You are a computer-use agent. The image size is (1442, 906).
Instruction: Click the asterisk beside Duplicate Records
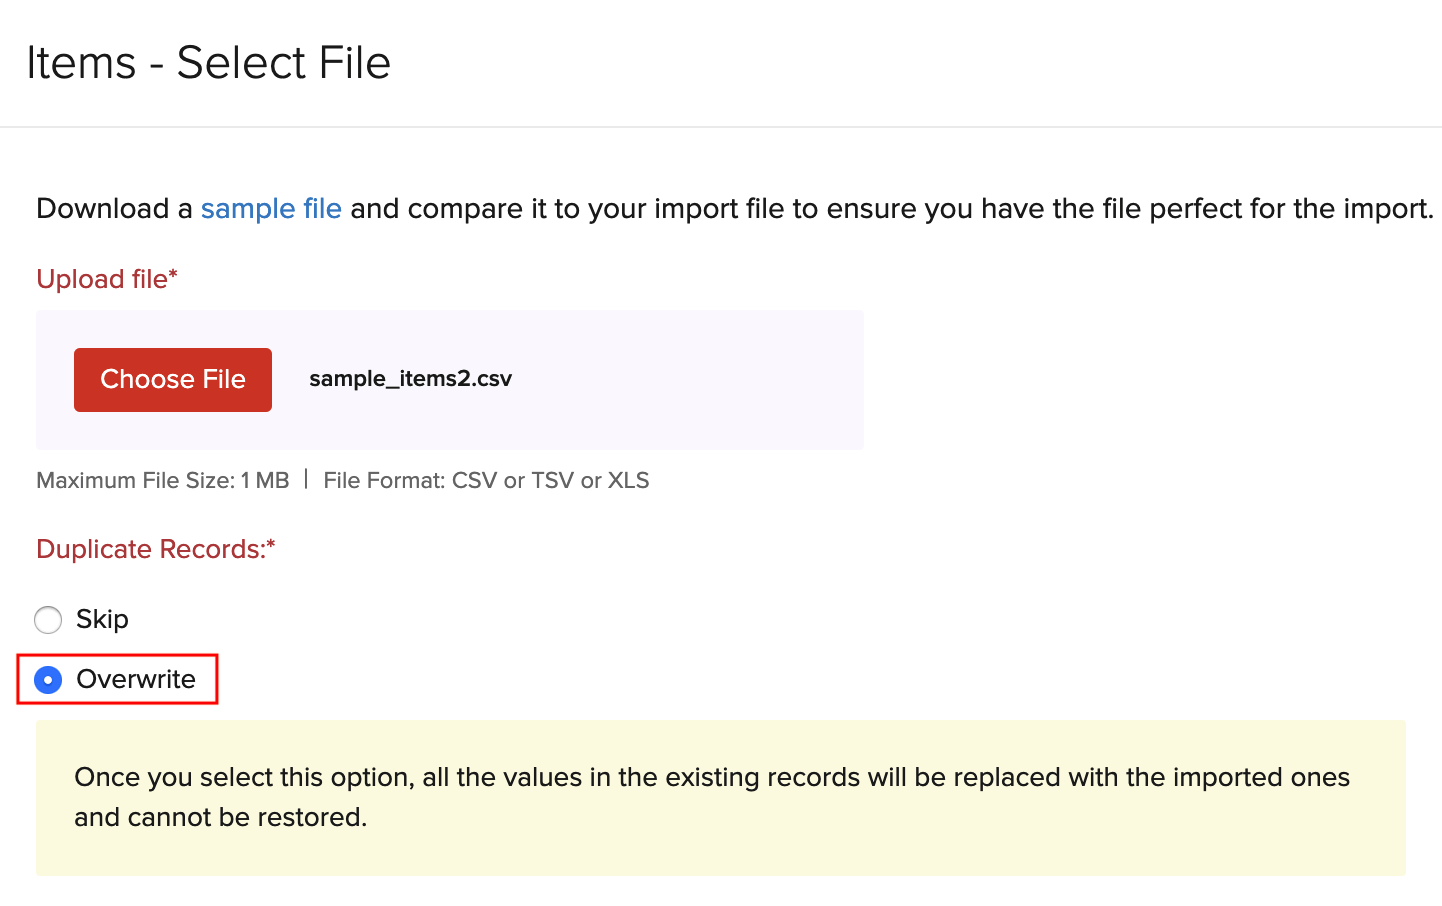coord(271,544)
